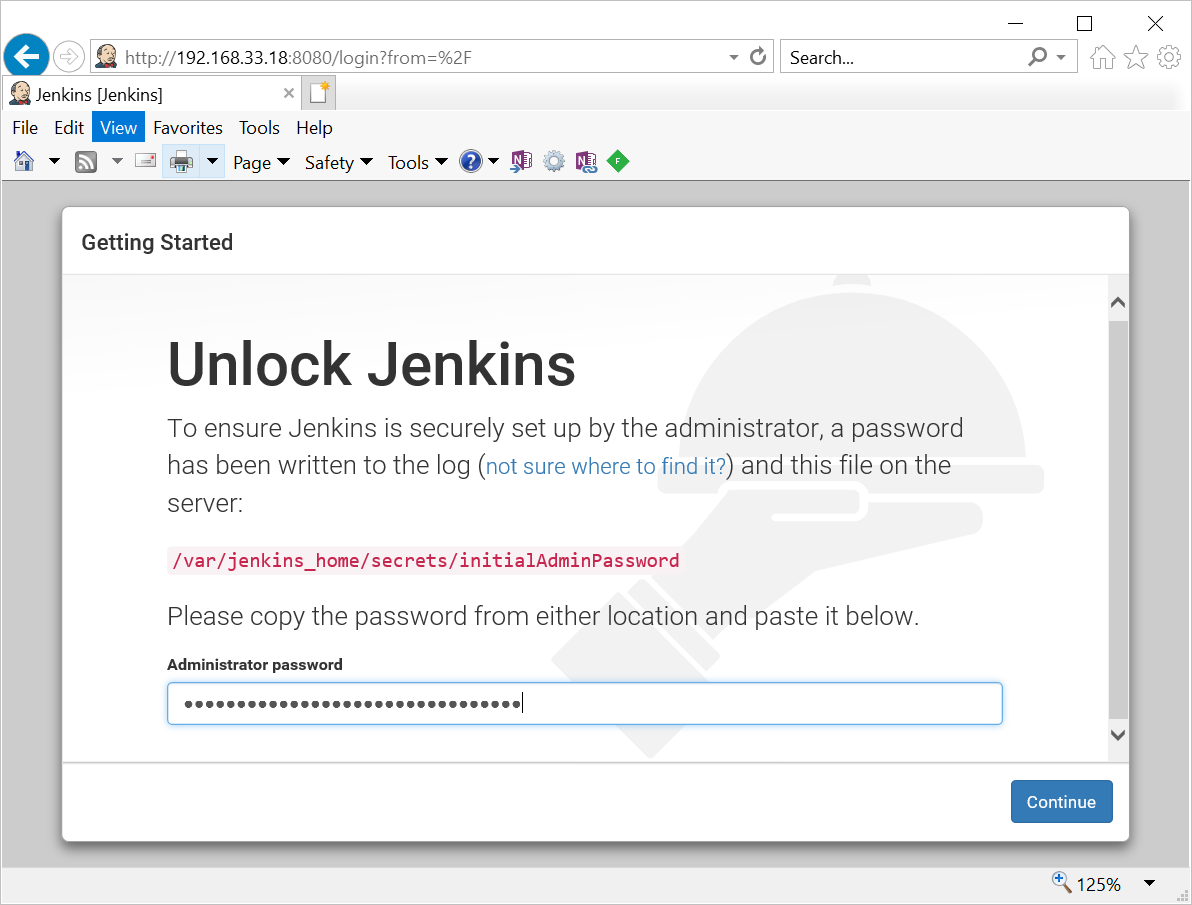Image resolution: width=1192 pixels, height=905 pixels.
Task: Open the Favorites star icon
Action: coord(1135,58)
